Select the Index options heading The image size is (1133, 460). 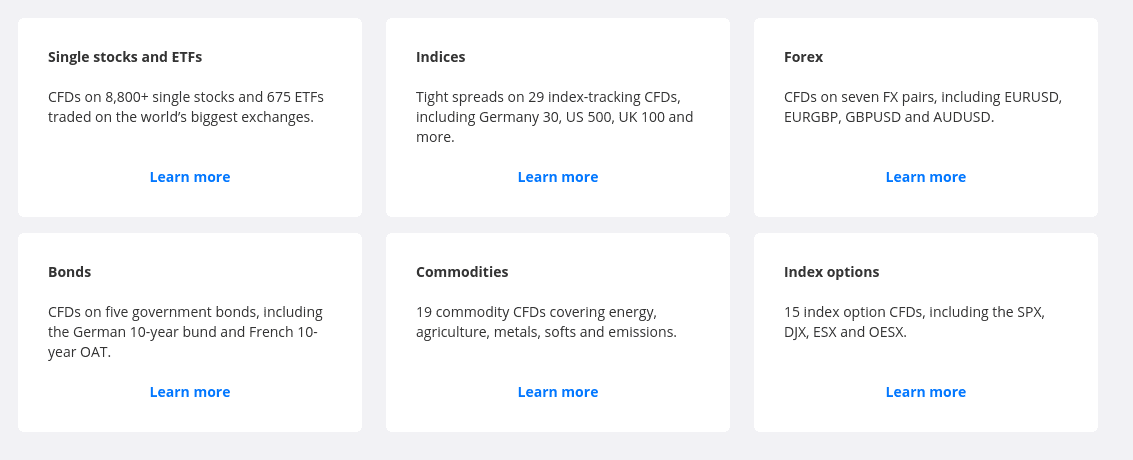pos(832,272)
